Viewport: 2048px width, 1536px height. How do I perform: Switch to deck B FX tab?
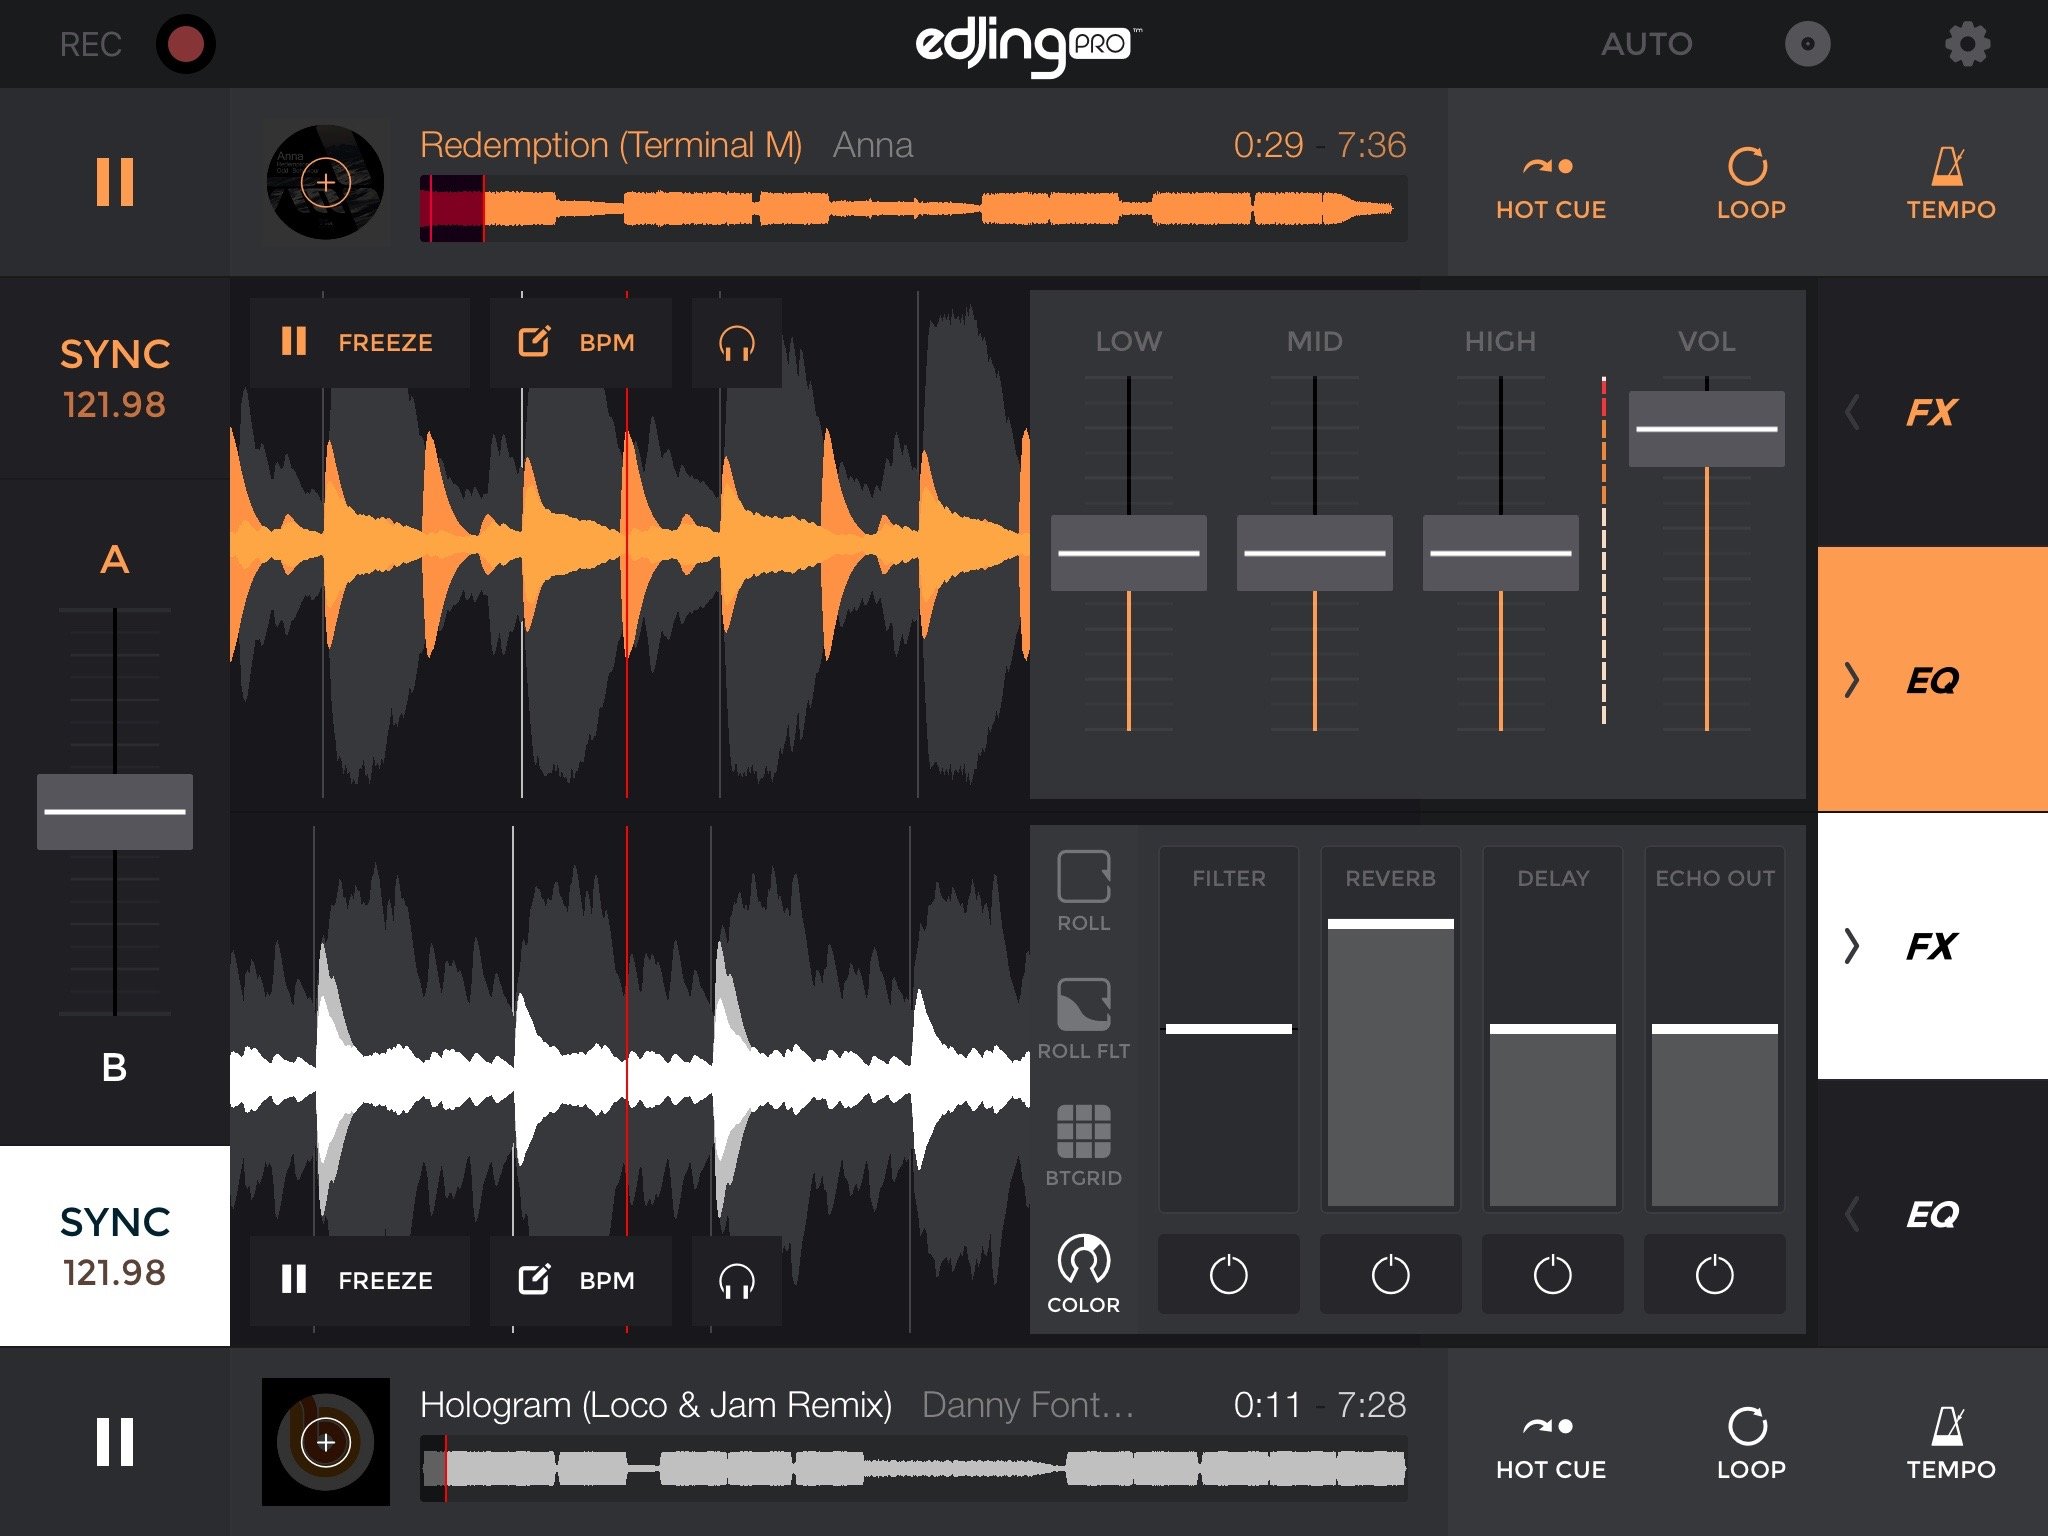click(1931, 946)
